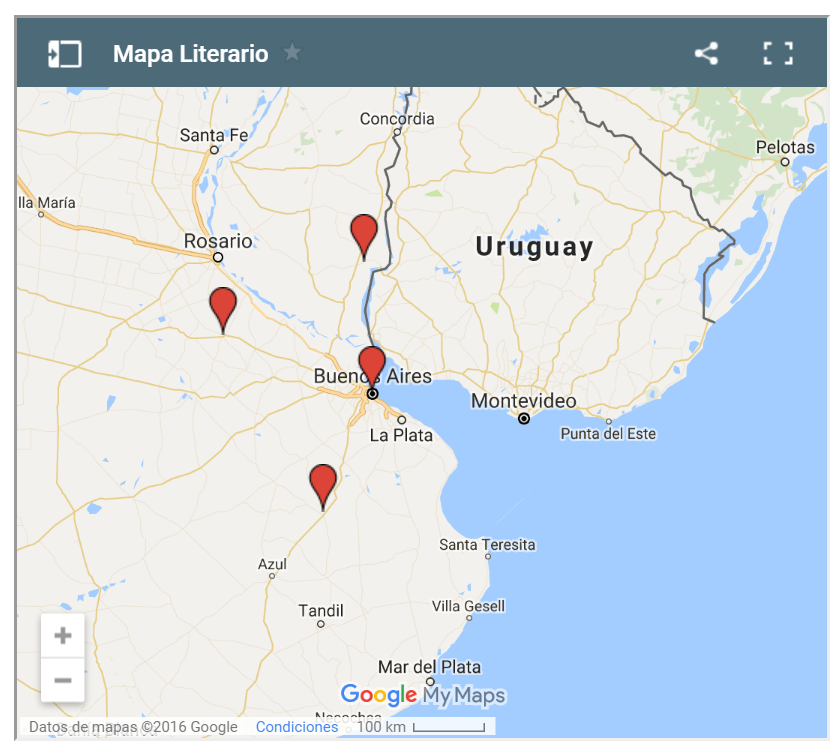Click the Mar del Plata label
Viewport: 838px width, 751px height.
[429, 667]
